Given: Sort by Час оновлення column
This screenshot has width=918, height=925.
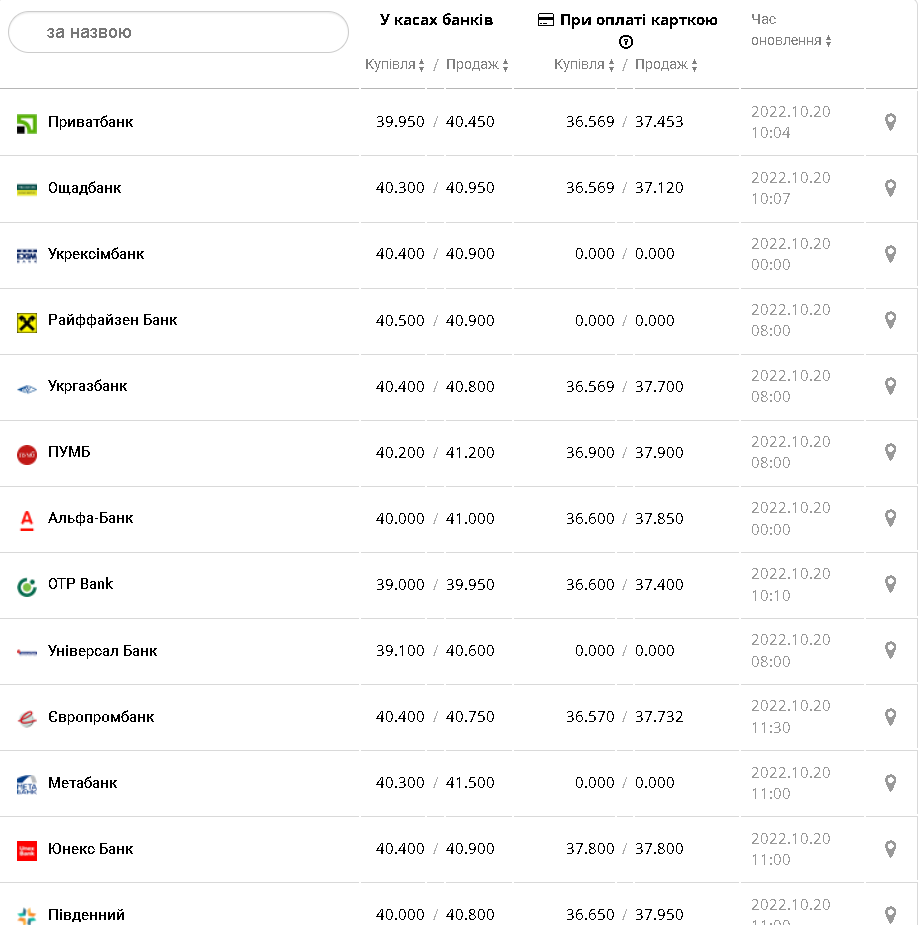Looking at the screenshot, I should [x=792, y=41].
